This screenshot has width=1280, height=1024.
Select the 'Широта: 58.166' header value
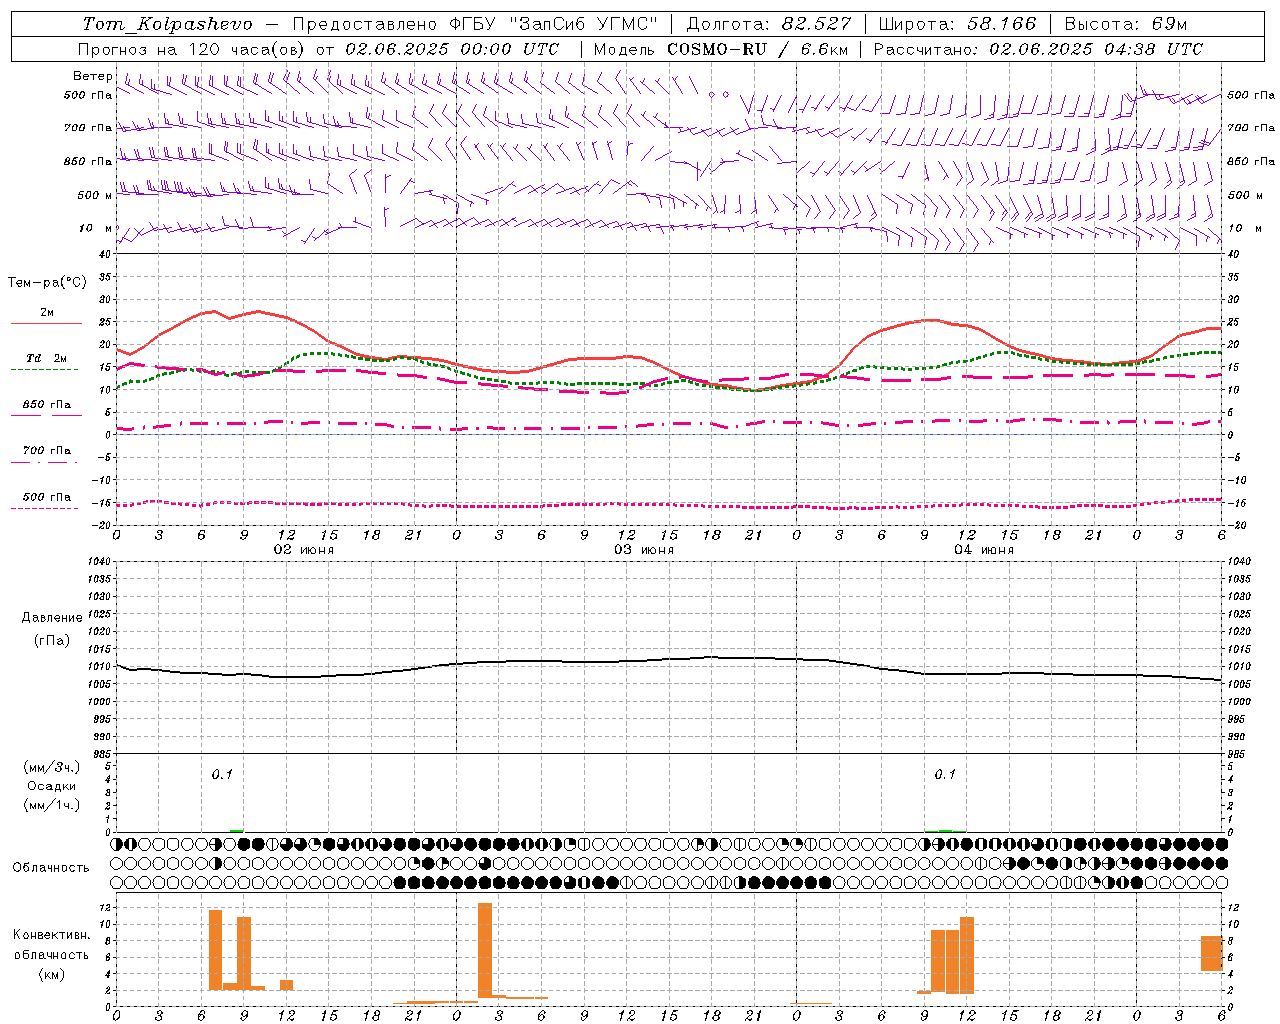[x=958, y=24]
